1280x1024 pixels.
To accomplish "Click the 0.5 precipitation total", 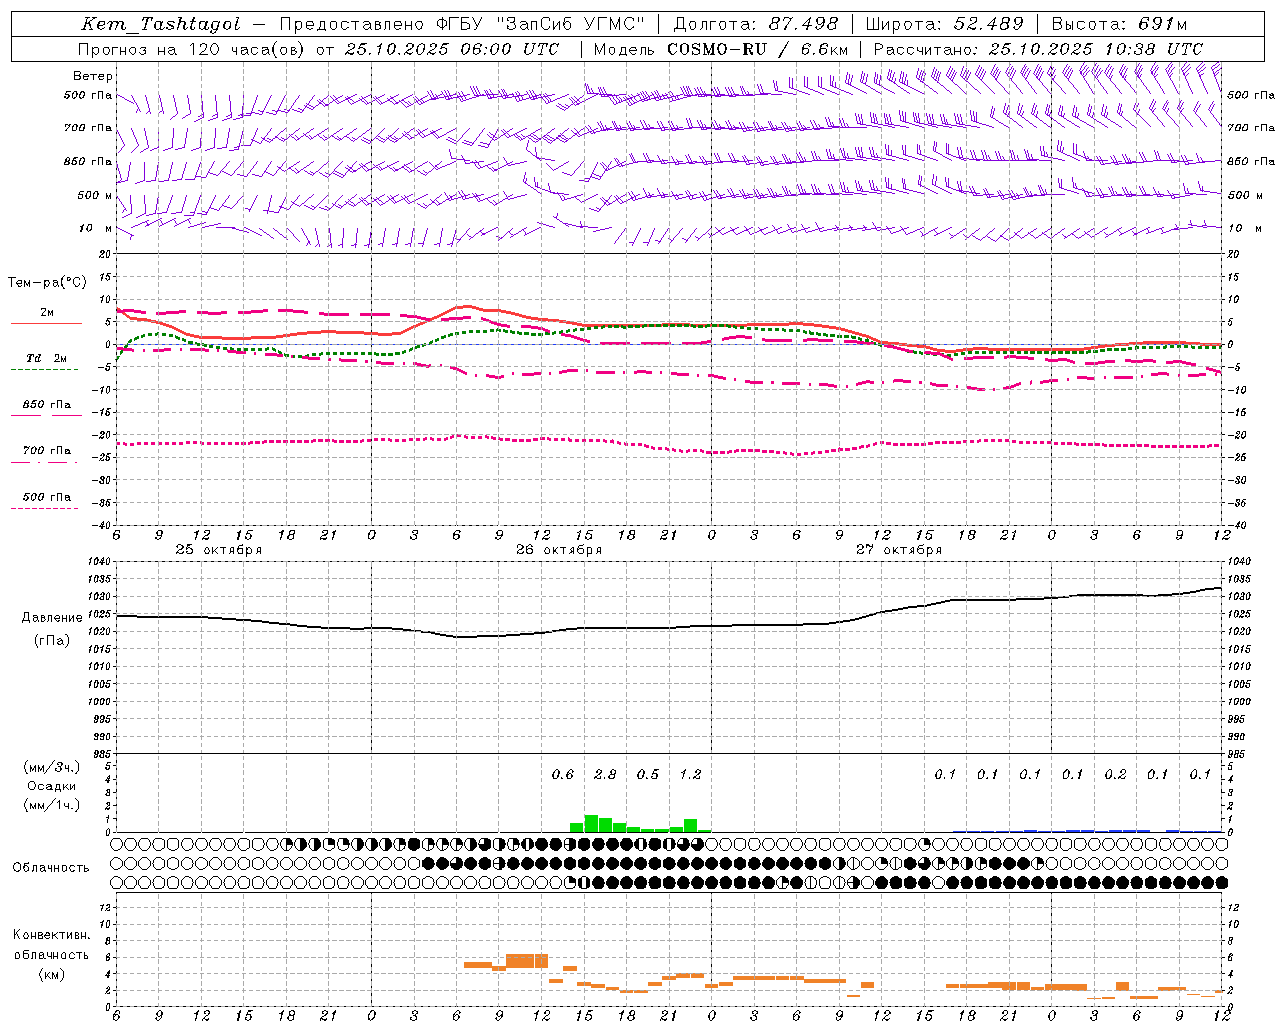I will [648, 774].
